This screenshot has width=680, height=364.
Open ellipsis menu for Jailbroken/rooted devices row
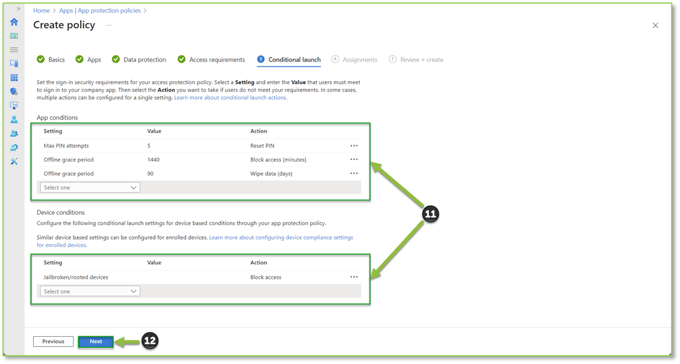click(x=354, y=277)
